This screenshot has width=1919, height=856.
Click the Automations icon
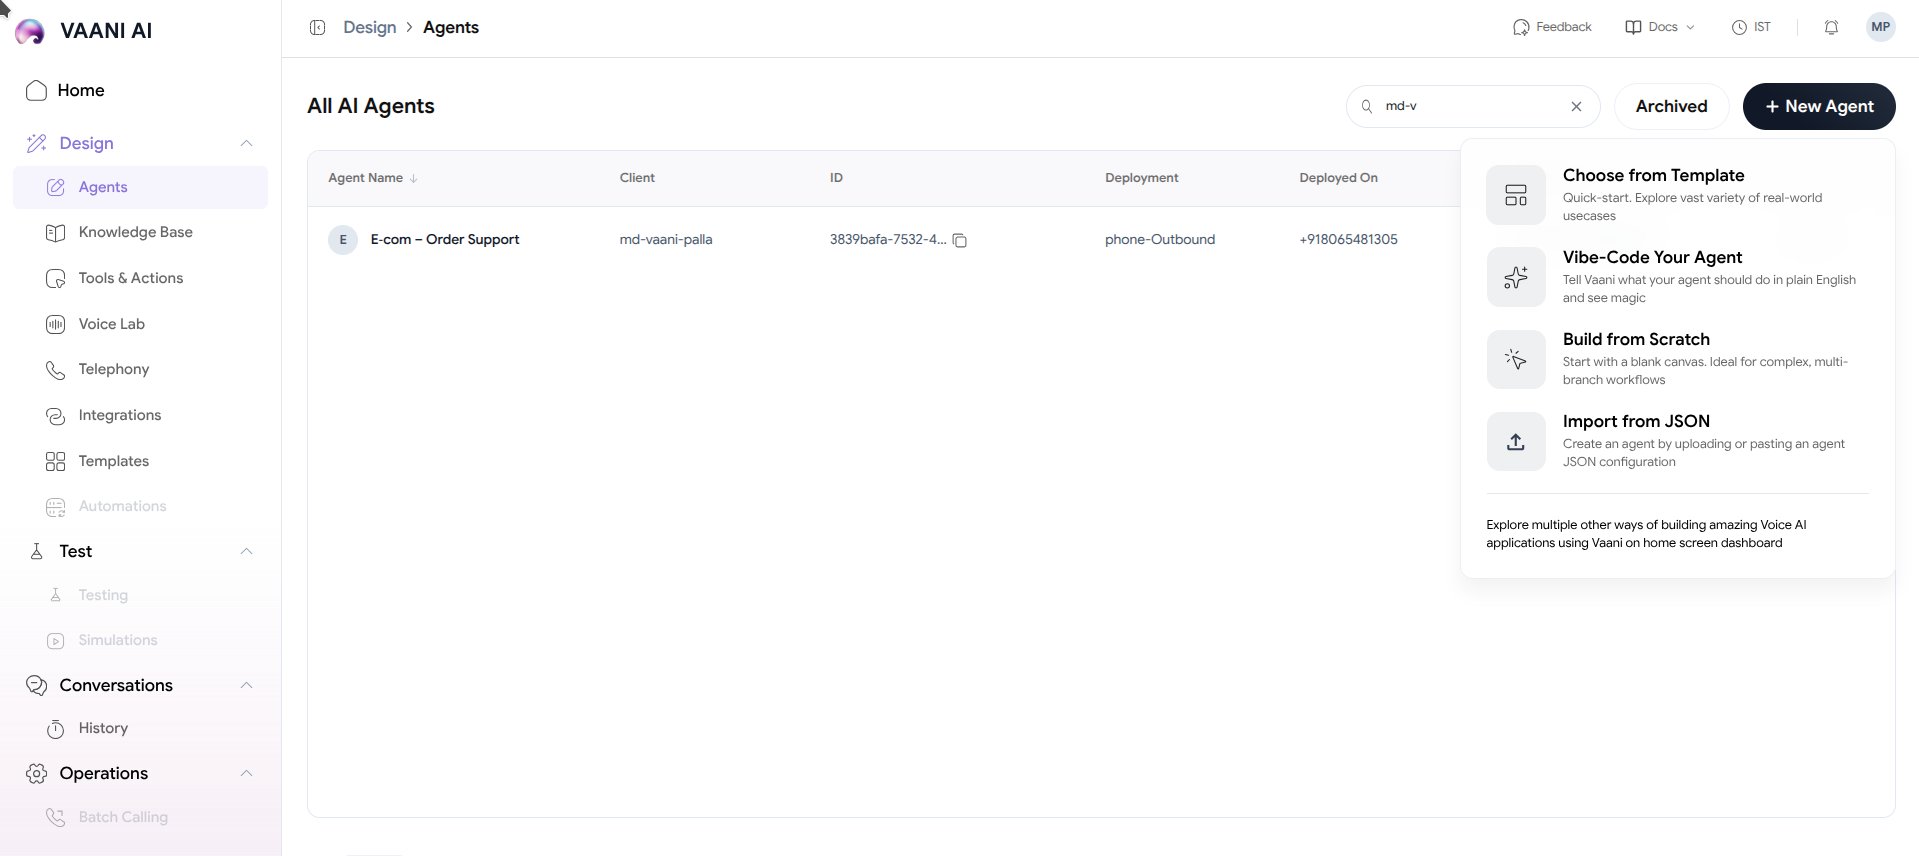point(56,506)
